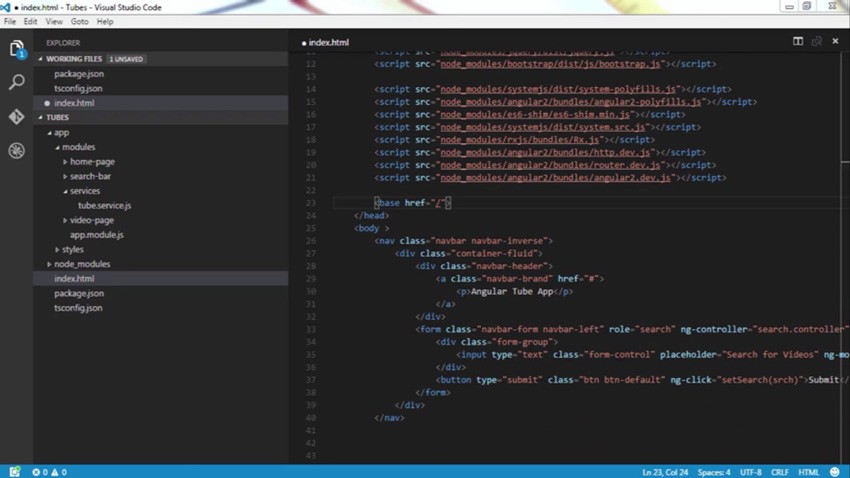Click the VS Code logo in title bar

[5, 7]
